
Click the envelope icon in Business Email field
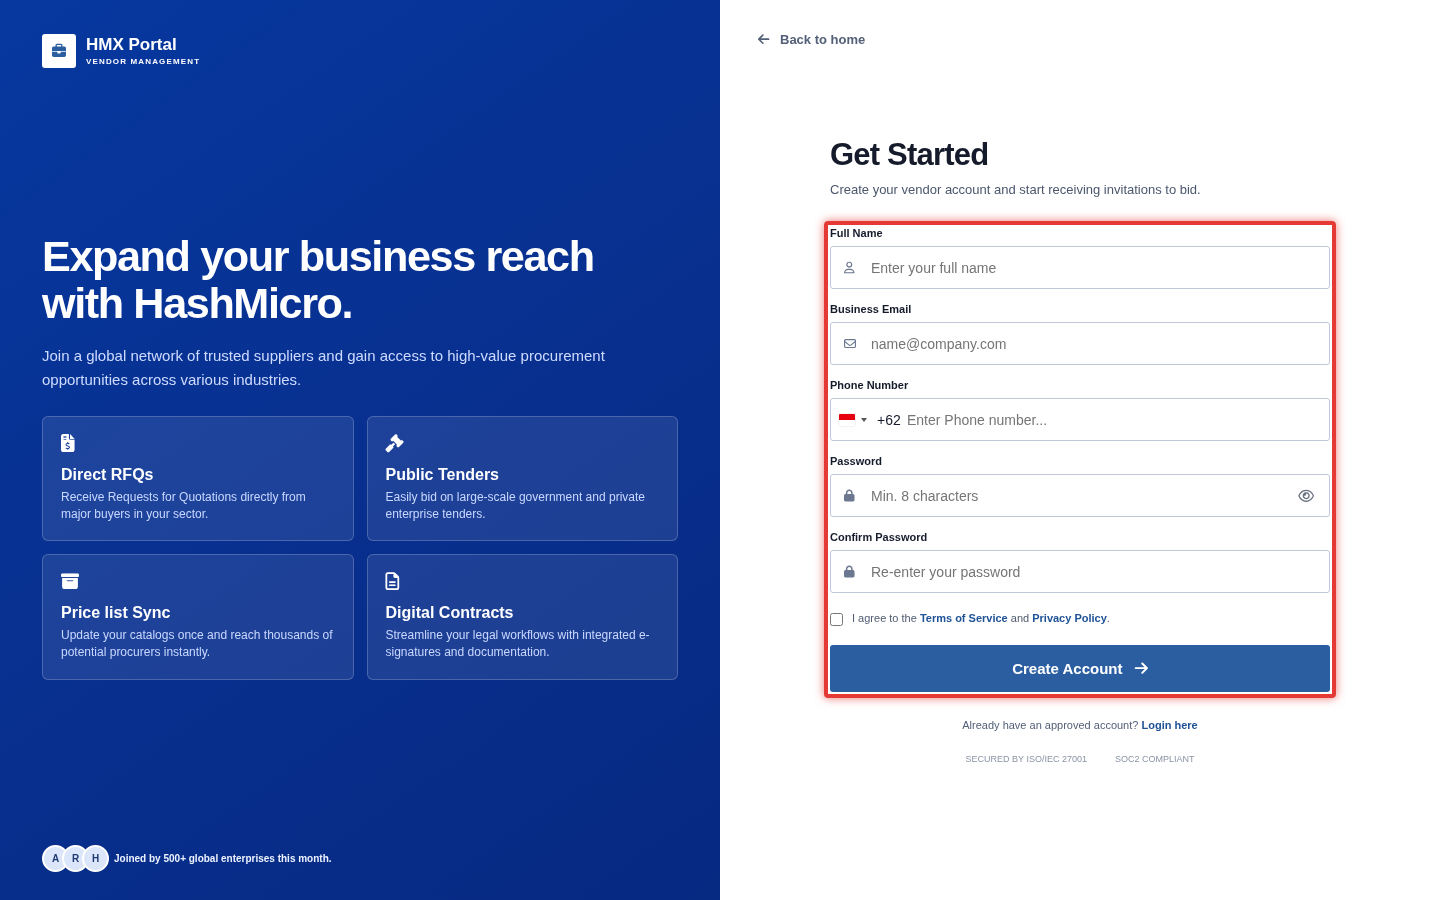850,344
